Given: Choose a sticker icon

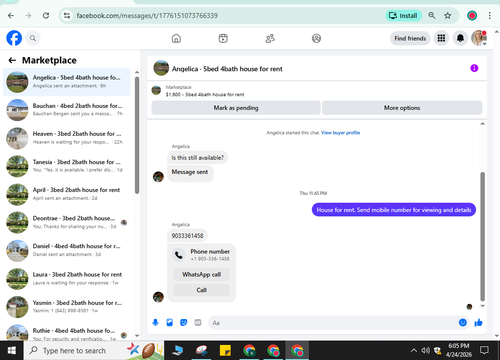Looking at the screenshot, I should (184, 322).
